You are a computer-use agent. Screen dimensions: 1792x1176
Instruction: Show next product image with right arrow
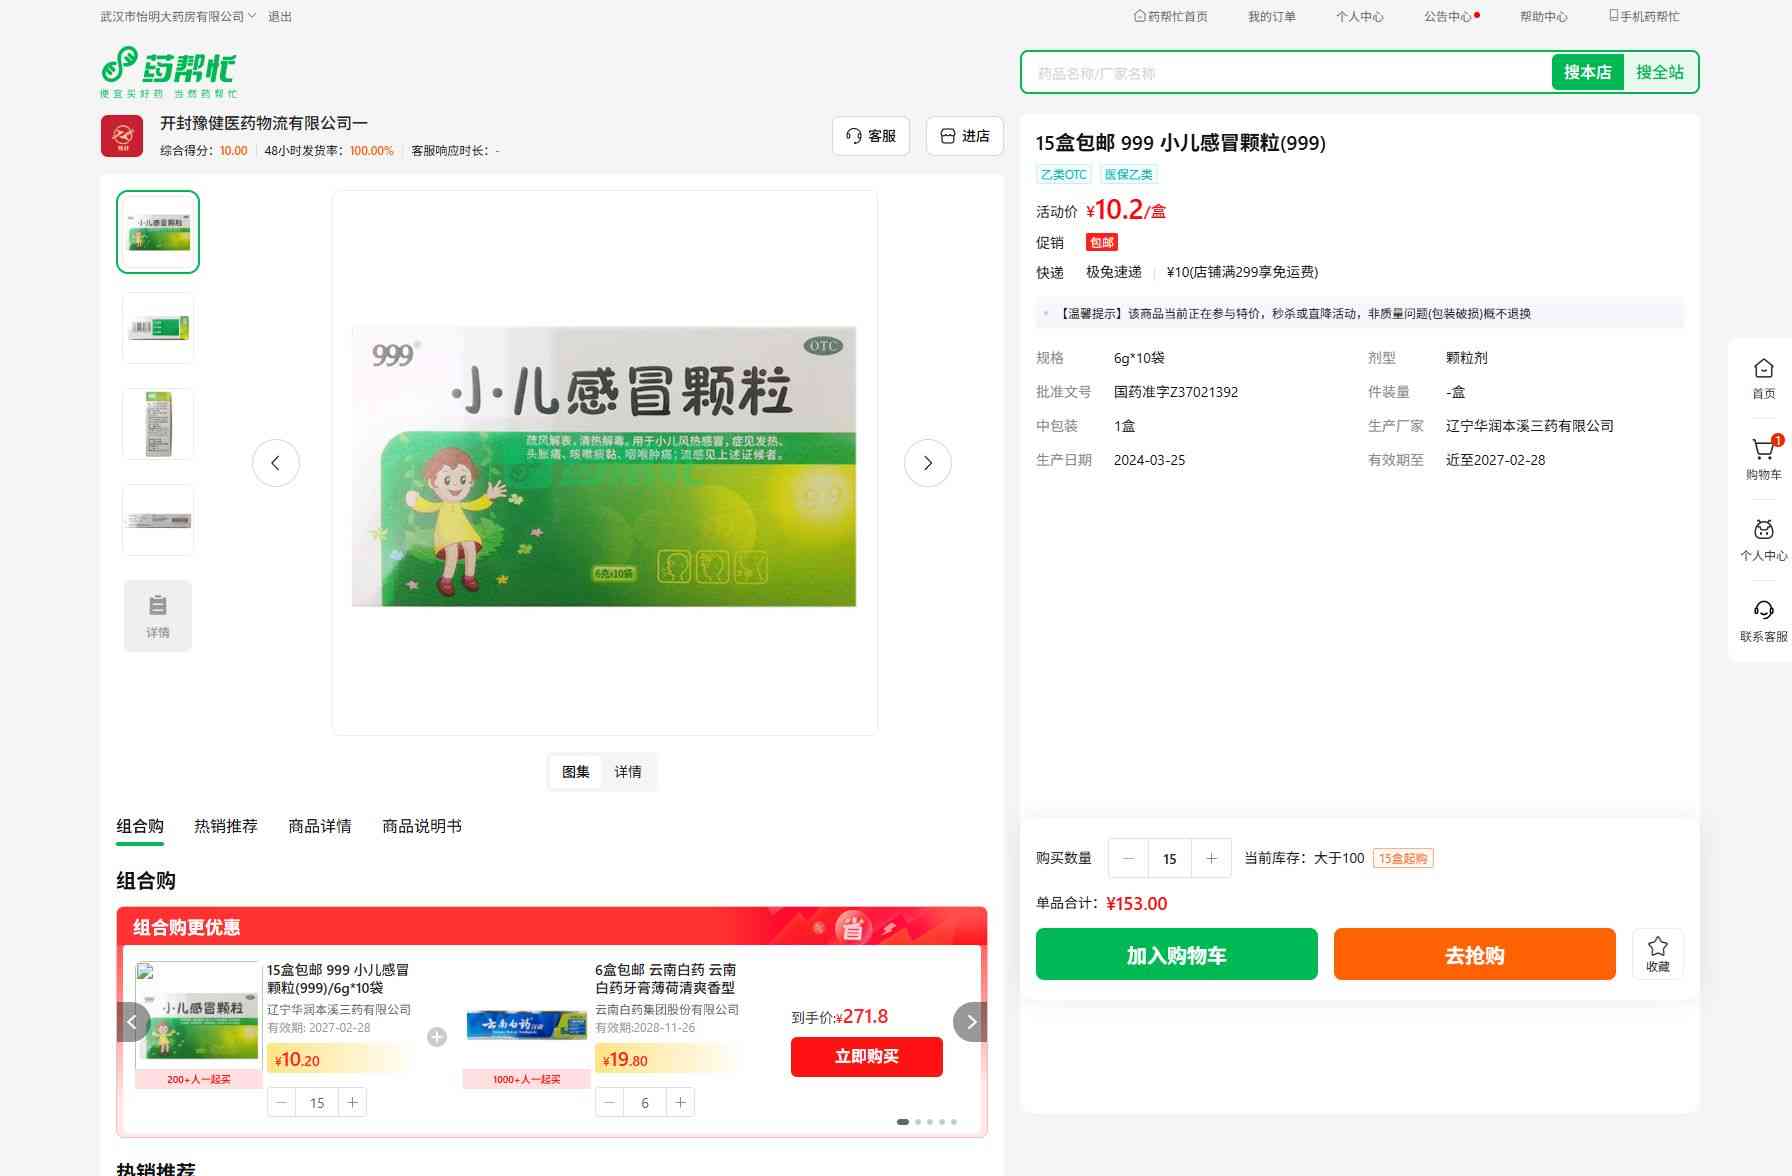927,463
